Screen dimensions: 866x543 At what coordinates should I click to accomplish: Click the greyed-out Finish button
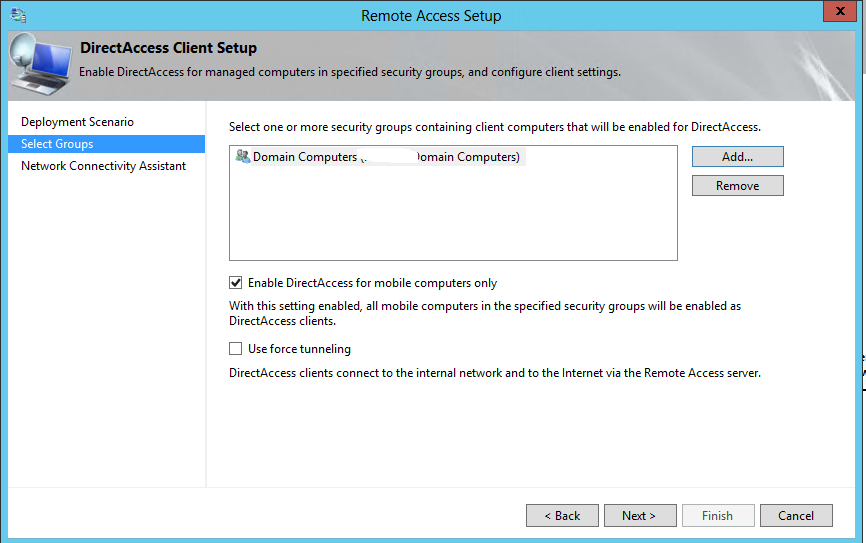(x=717, y=516)
